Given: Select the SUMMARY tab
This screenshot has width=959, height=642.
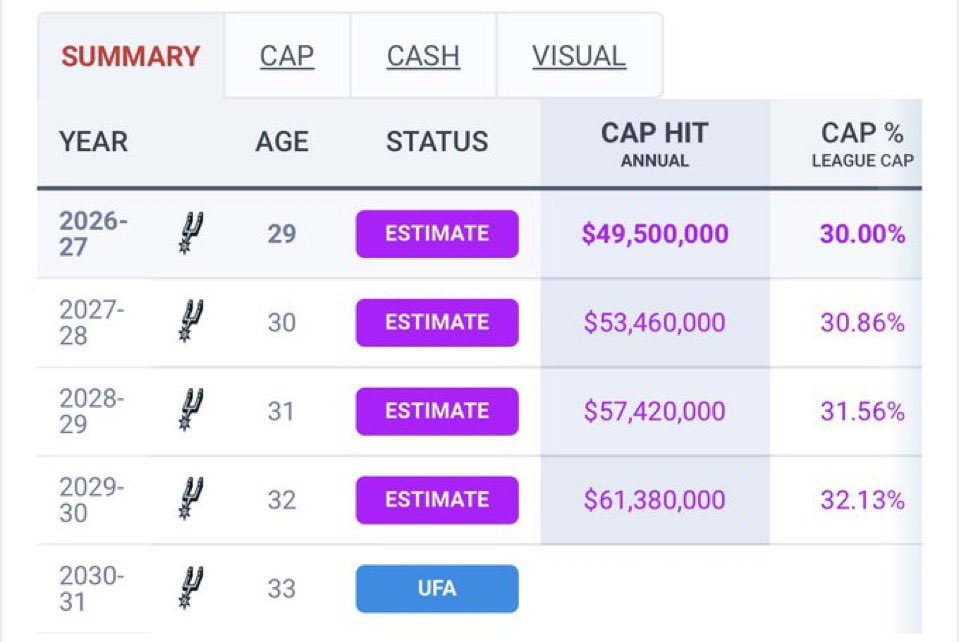Looking at the screenshot, I should coord(130,56).
